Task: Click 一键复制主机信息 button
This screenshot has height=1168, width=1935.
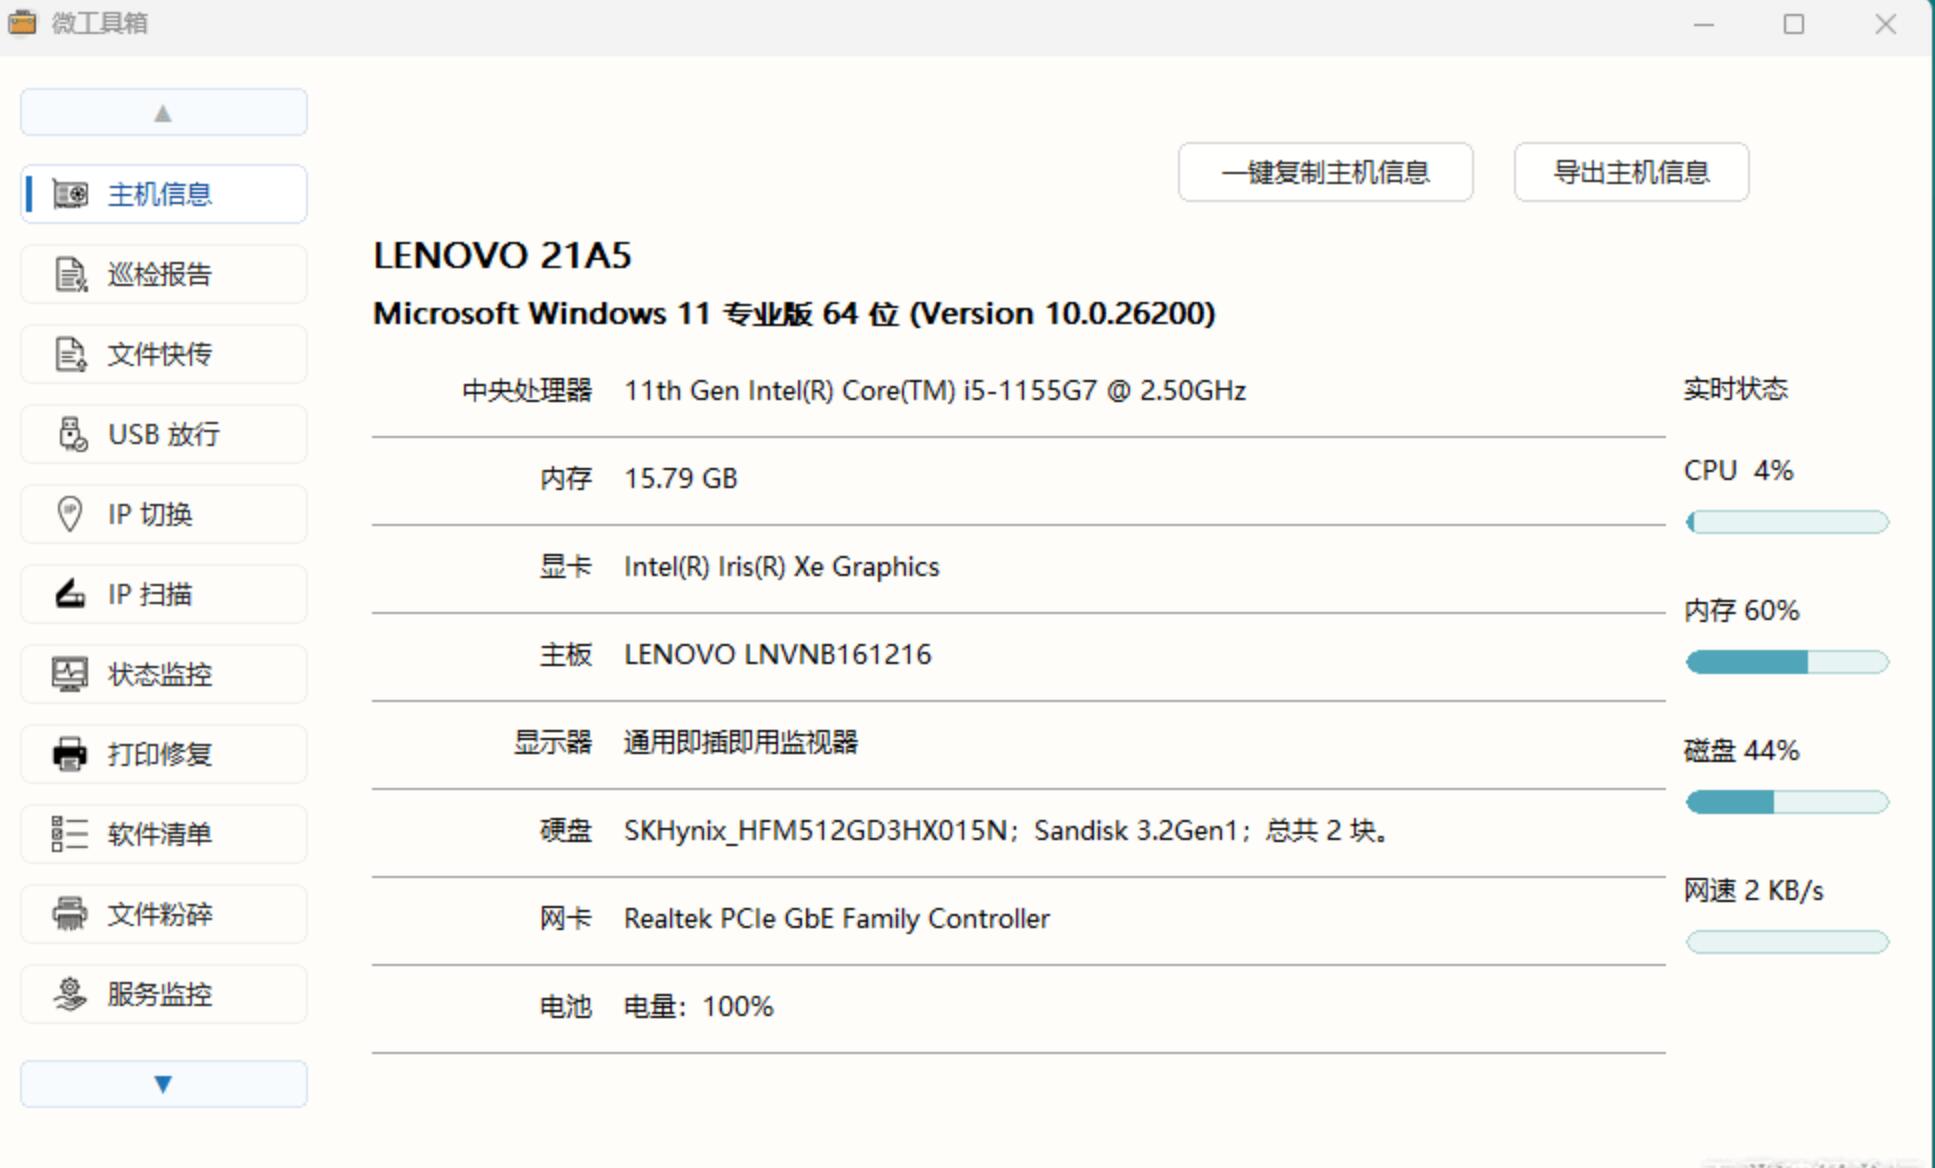Action: point(1325,172)
